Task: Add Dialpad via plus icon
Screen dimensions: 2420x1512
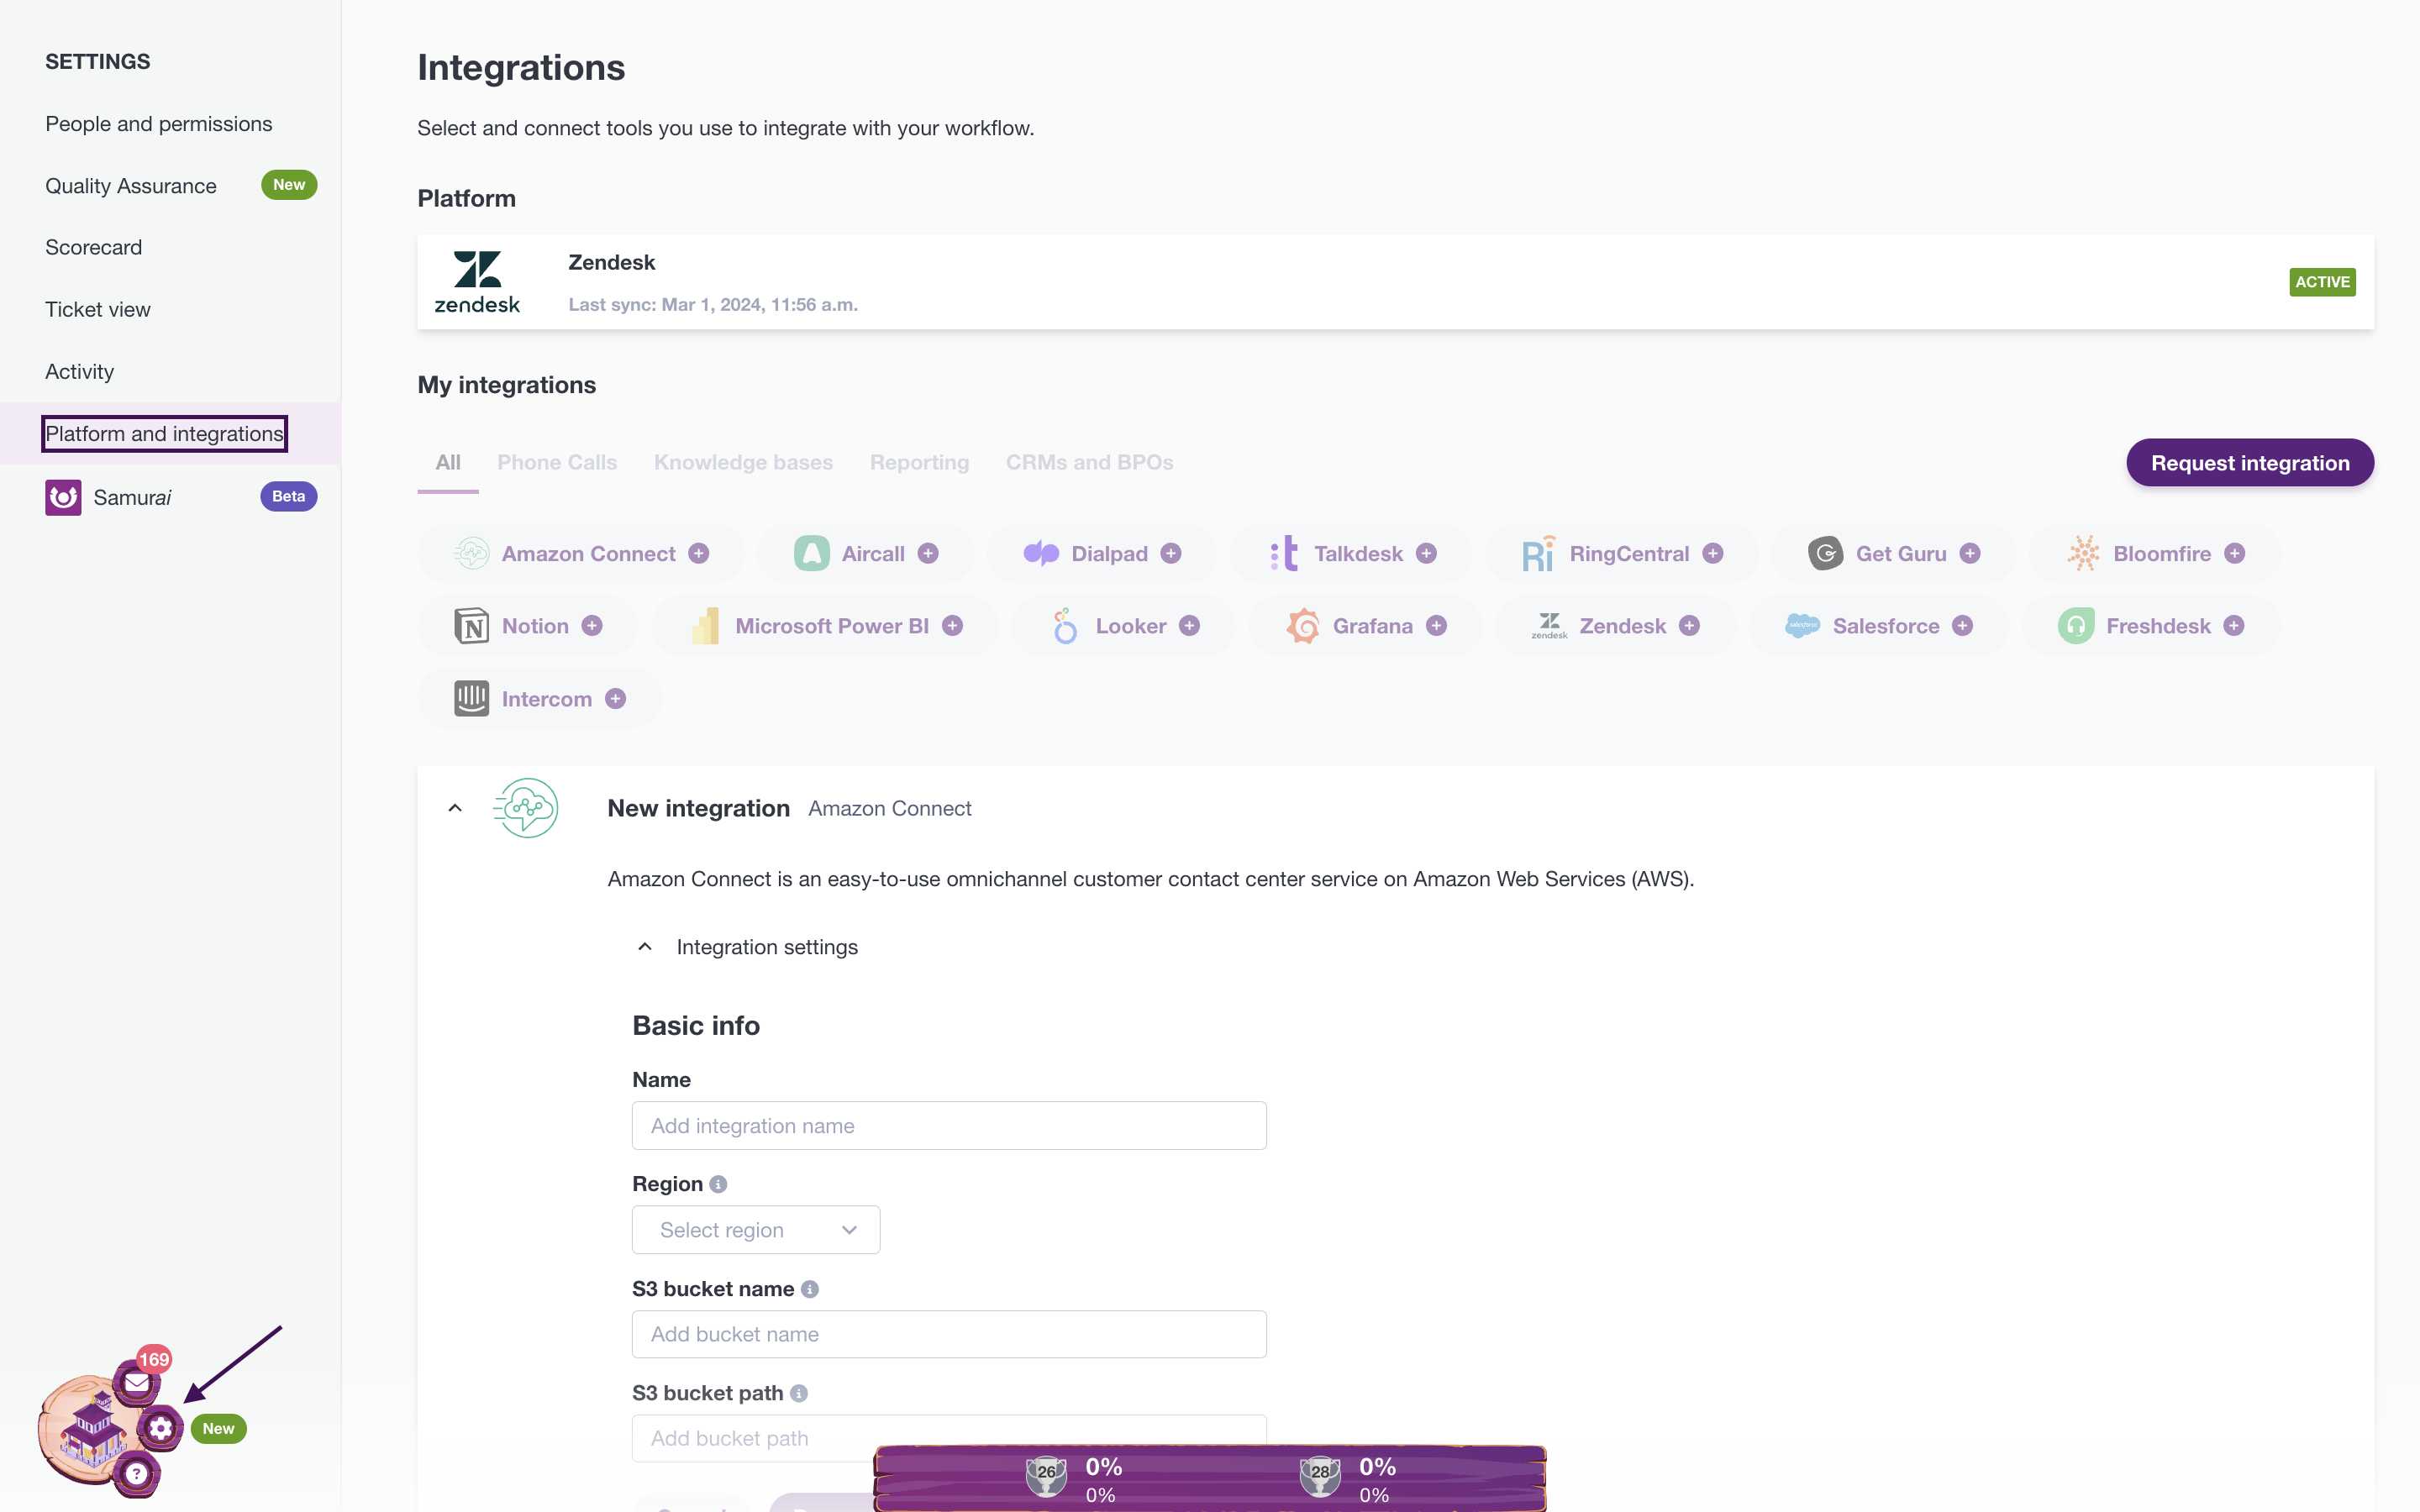Action: pos(1171,553)
